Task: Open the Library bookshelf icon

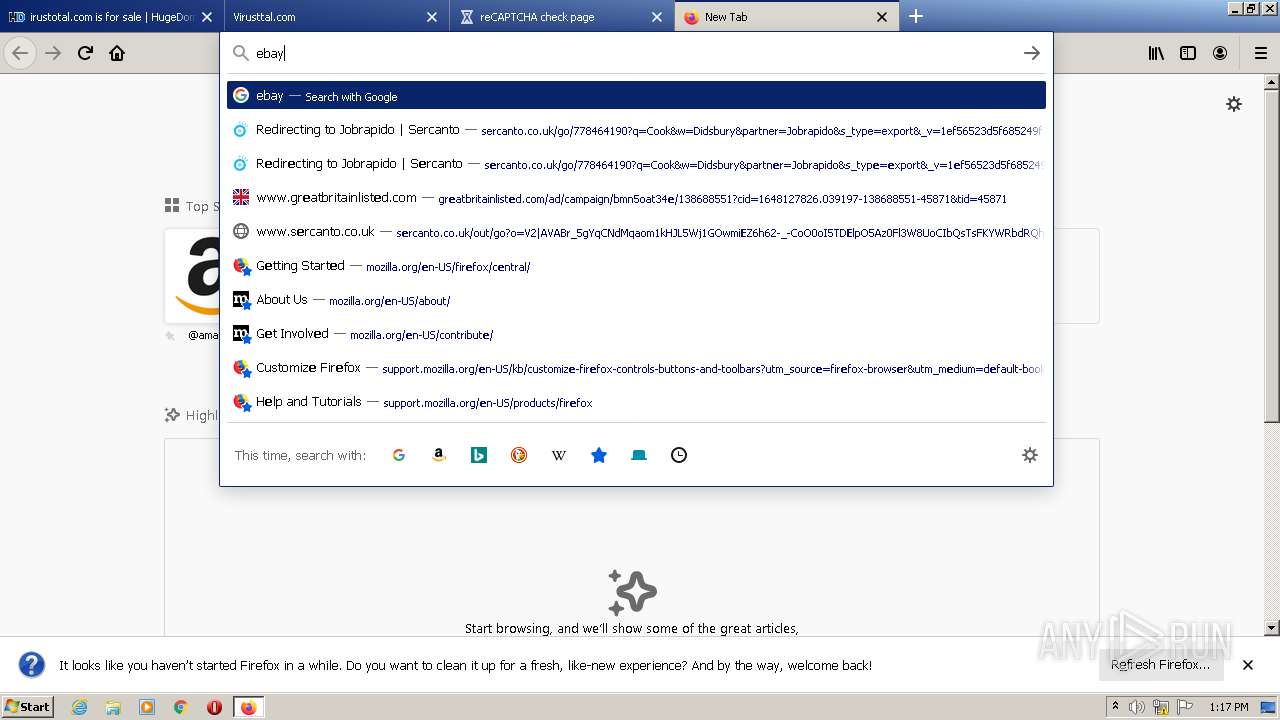Action: coord(1156,53)
